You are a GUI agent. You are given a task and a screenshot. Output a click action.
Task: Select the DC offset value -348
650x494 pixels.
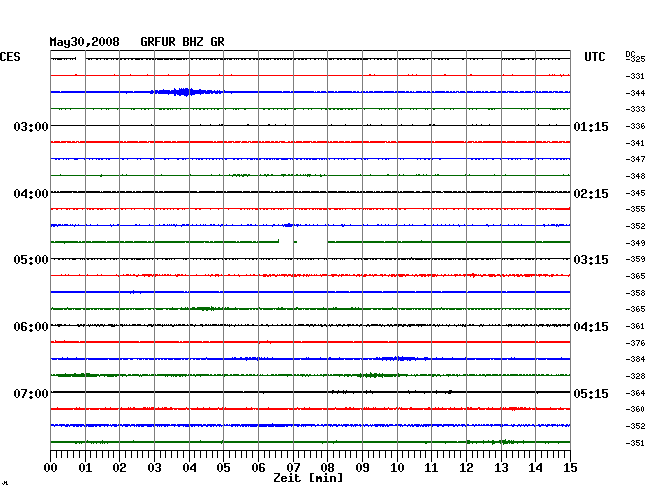(x=635, y=176)
